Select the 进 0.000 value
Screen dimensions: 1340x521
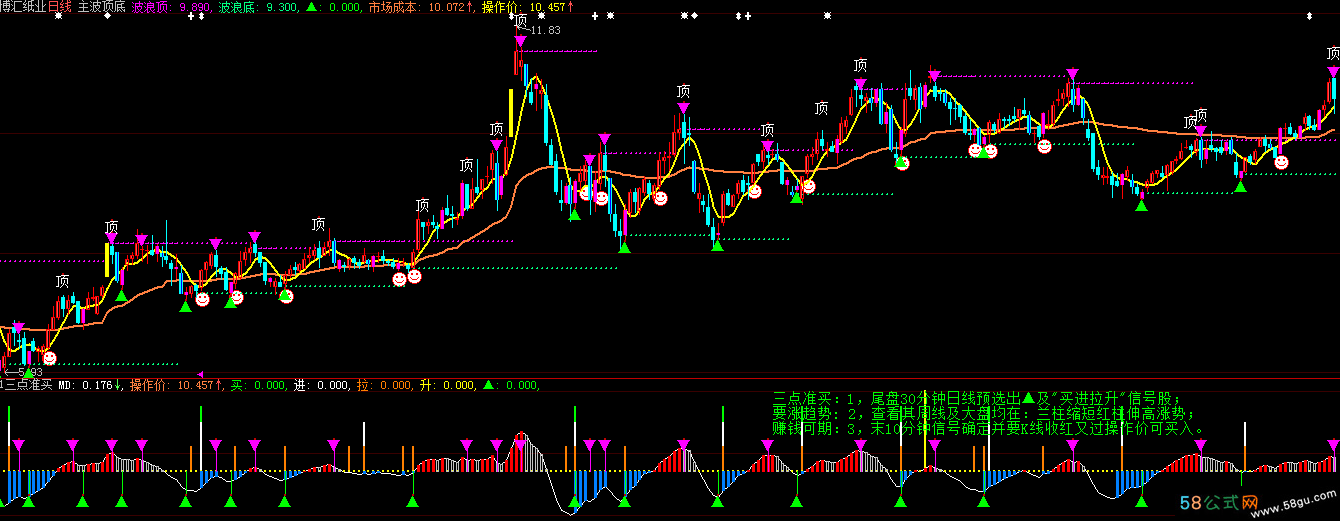pyautogui.click(x=321, y=385)
